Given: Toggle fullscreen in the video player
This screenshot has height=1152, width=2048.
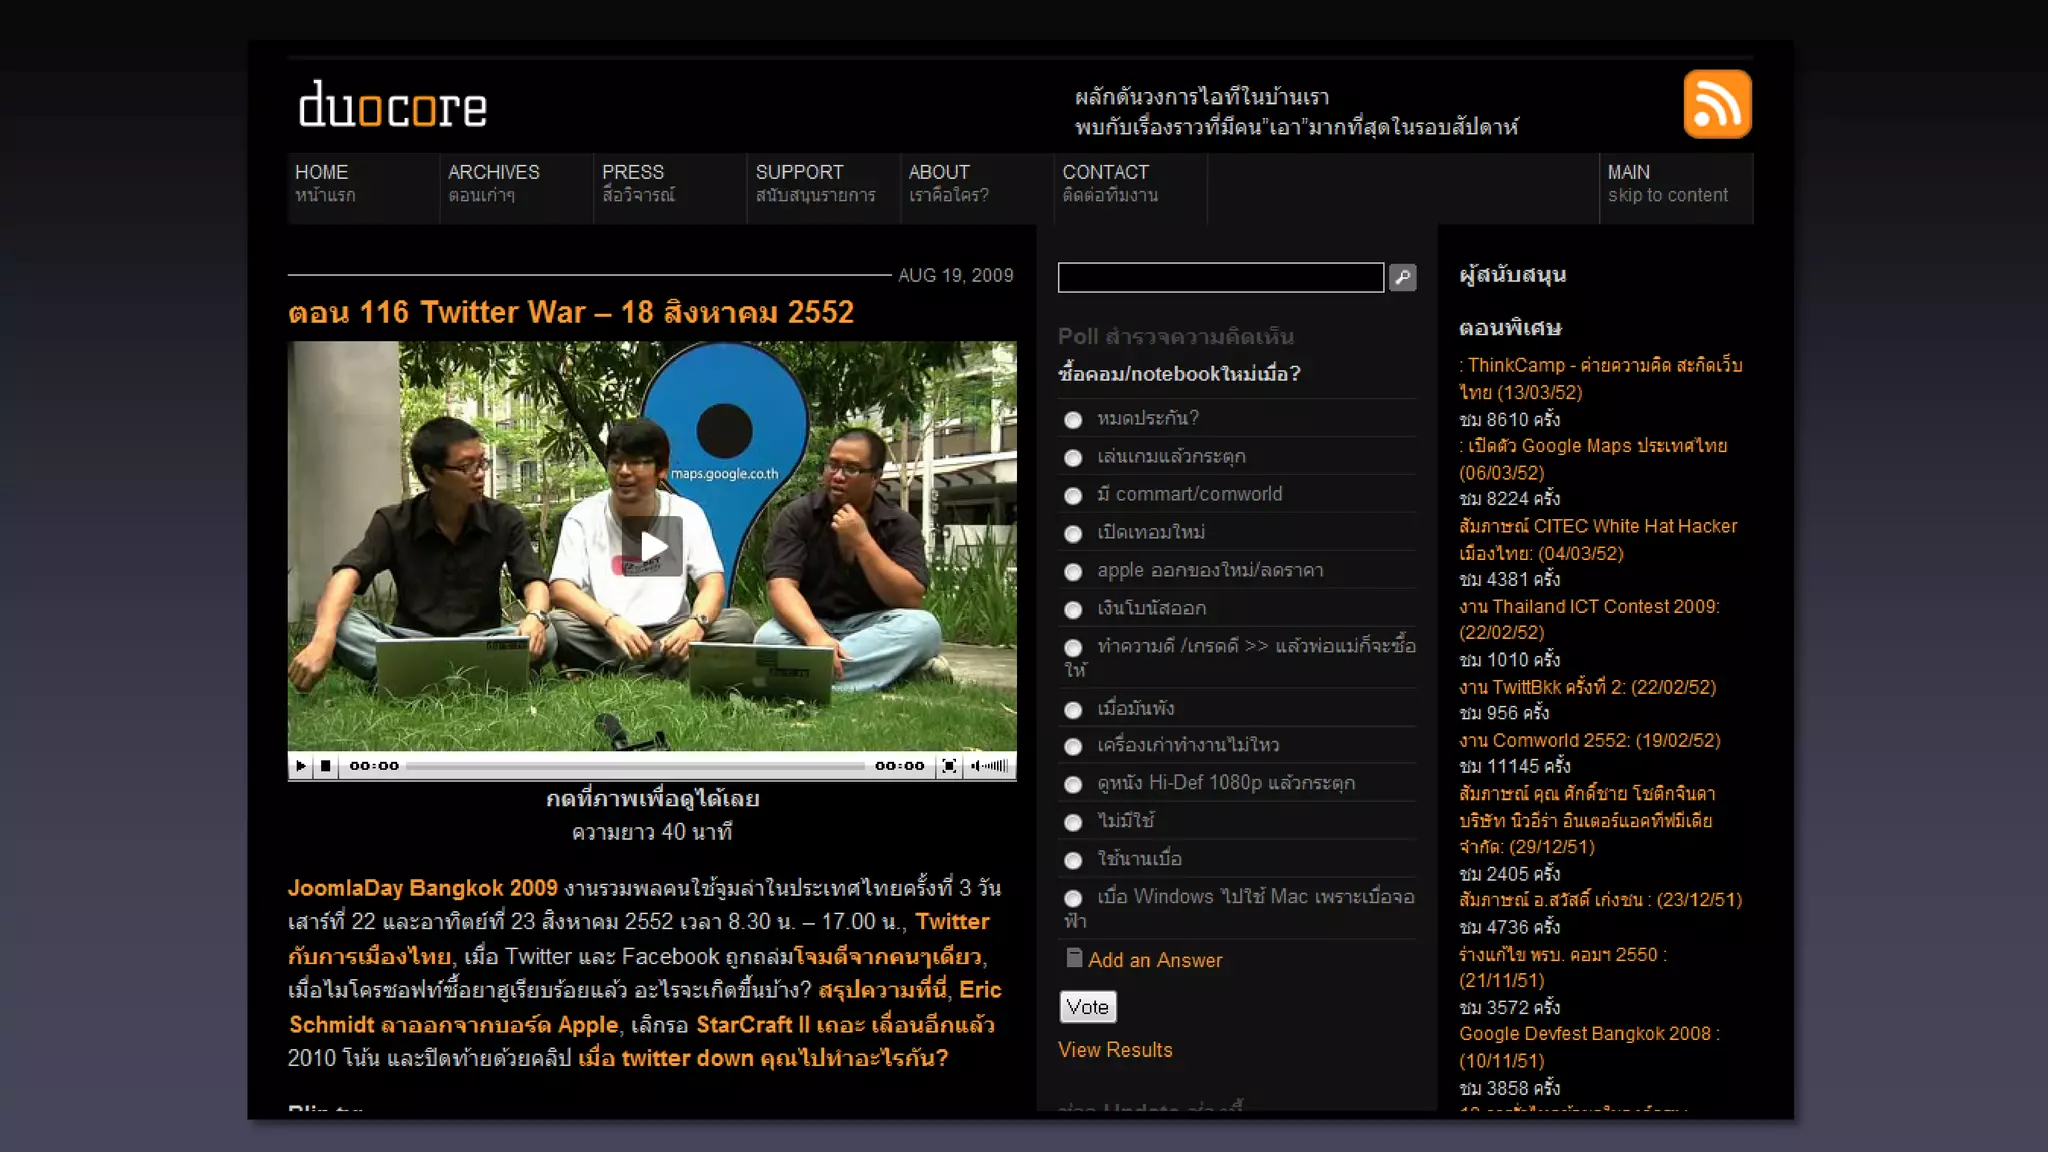Looking at the screenshot, I should (948, 766).
